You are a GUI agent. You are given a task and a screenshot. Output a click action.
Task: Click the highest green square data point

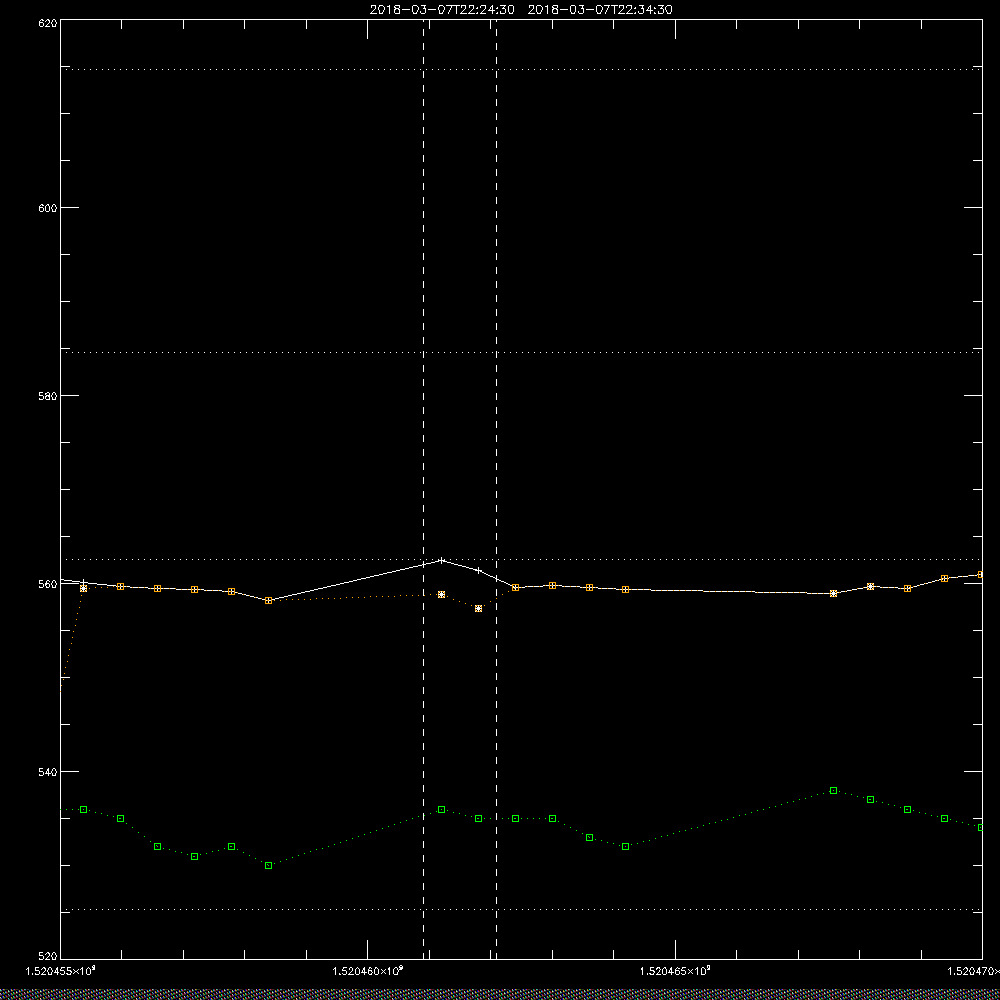point(834,791)
